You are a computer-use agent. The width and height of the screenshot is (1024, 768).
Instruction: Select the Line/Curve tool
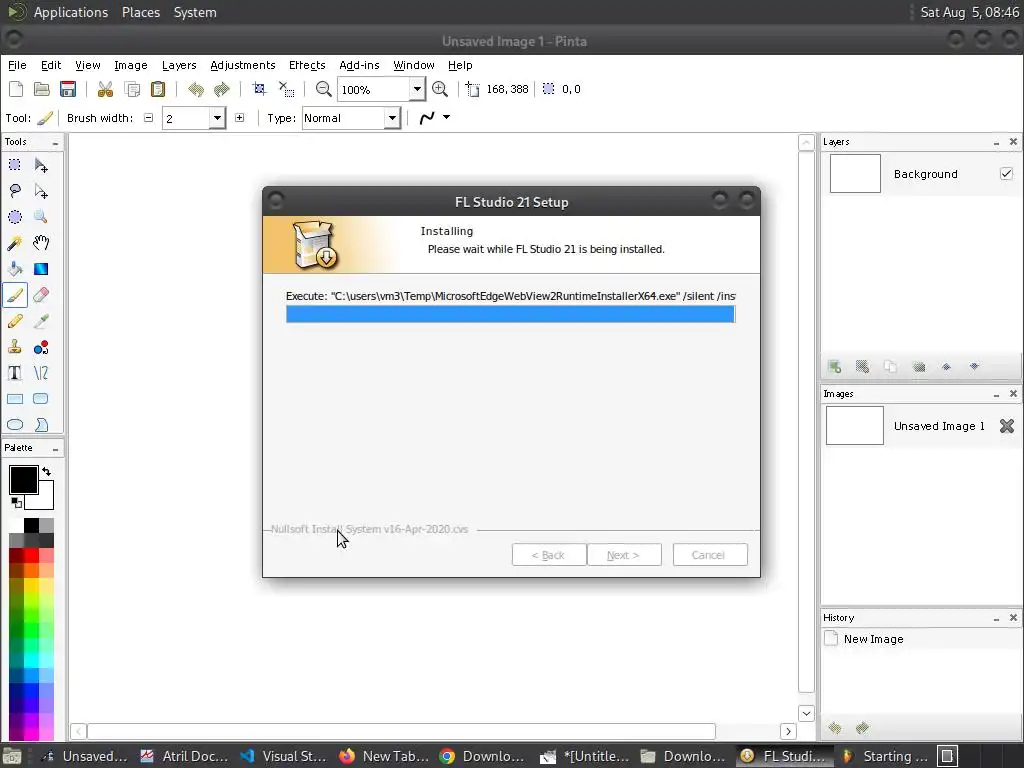(x=41, y=373)
